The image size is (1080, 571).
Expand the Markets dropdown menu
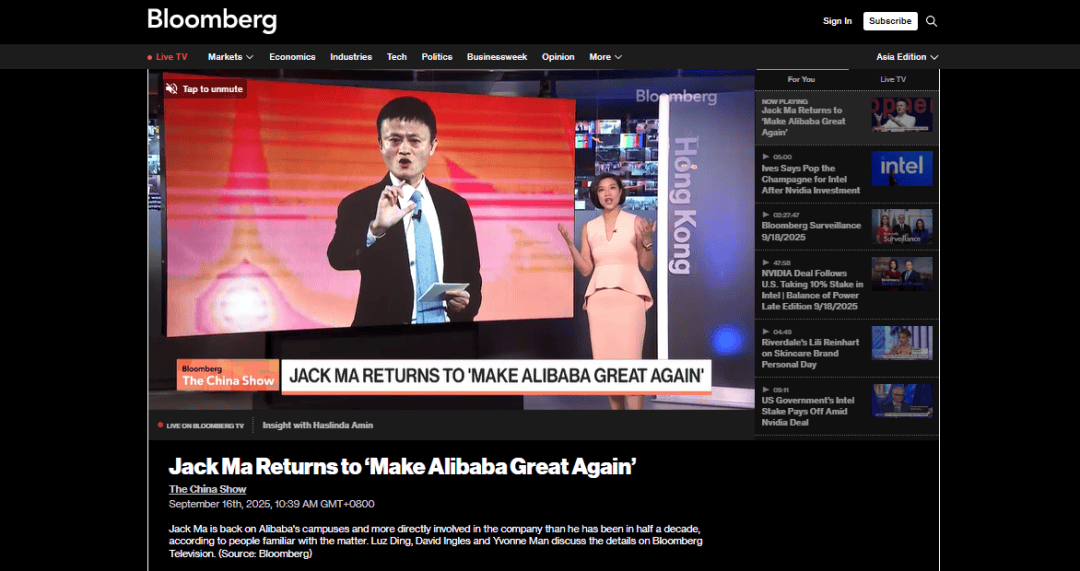[230, 57]
